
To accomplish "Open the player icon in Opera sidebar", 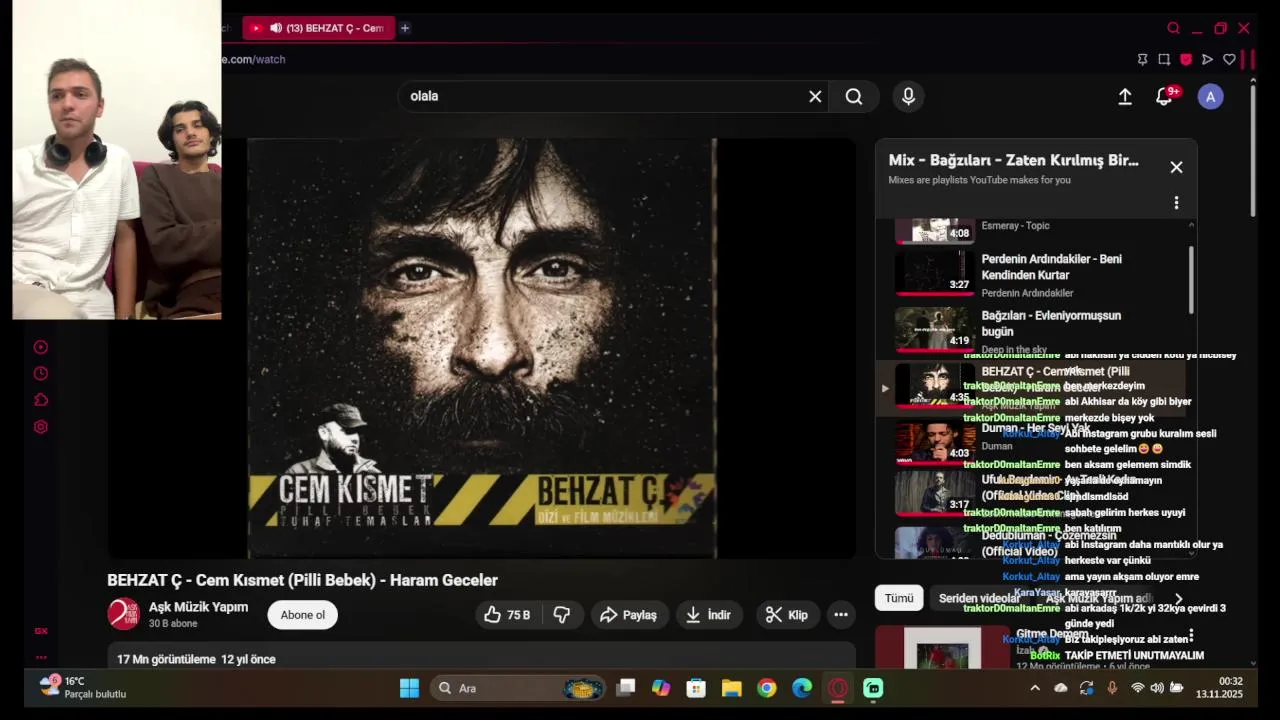I will [41, 347].
